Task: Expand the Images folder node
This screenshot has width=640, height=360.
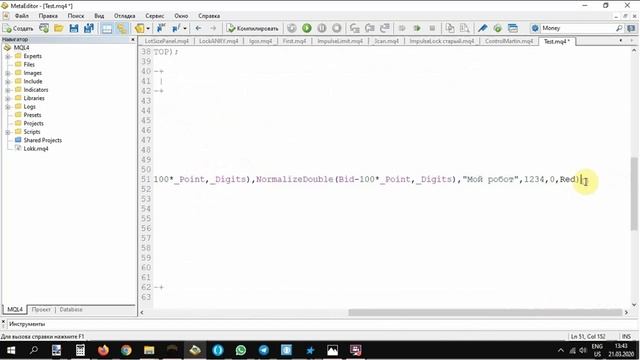Action: tap(8, 73)
